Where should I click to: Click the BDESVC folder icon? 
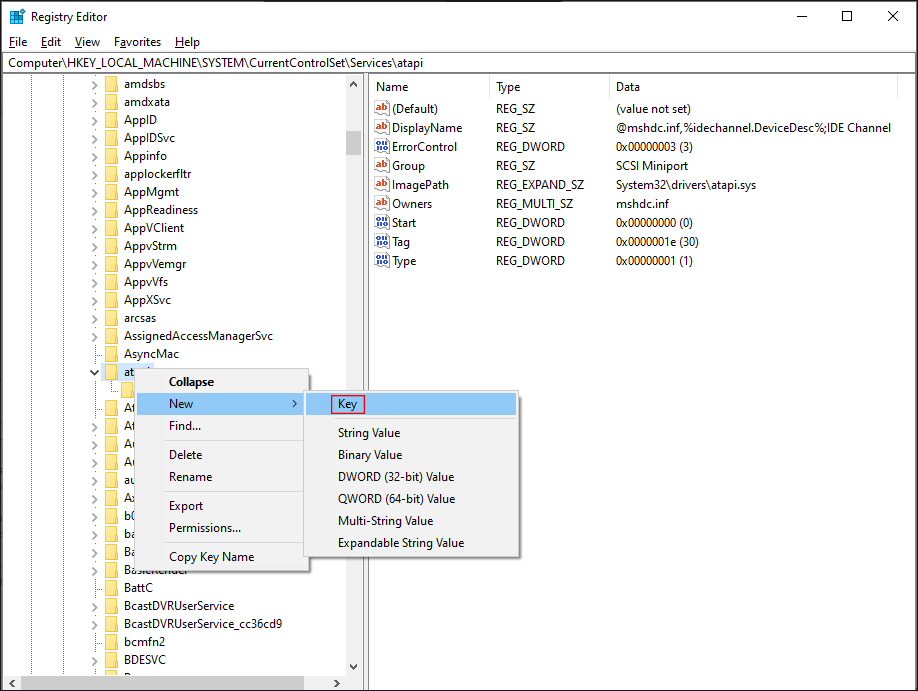point(111,660)
